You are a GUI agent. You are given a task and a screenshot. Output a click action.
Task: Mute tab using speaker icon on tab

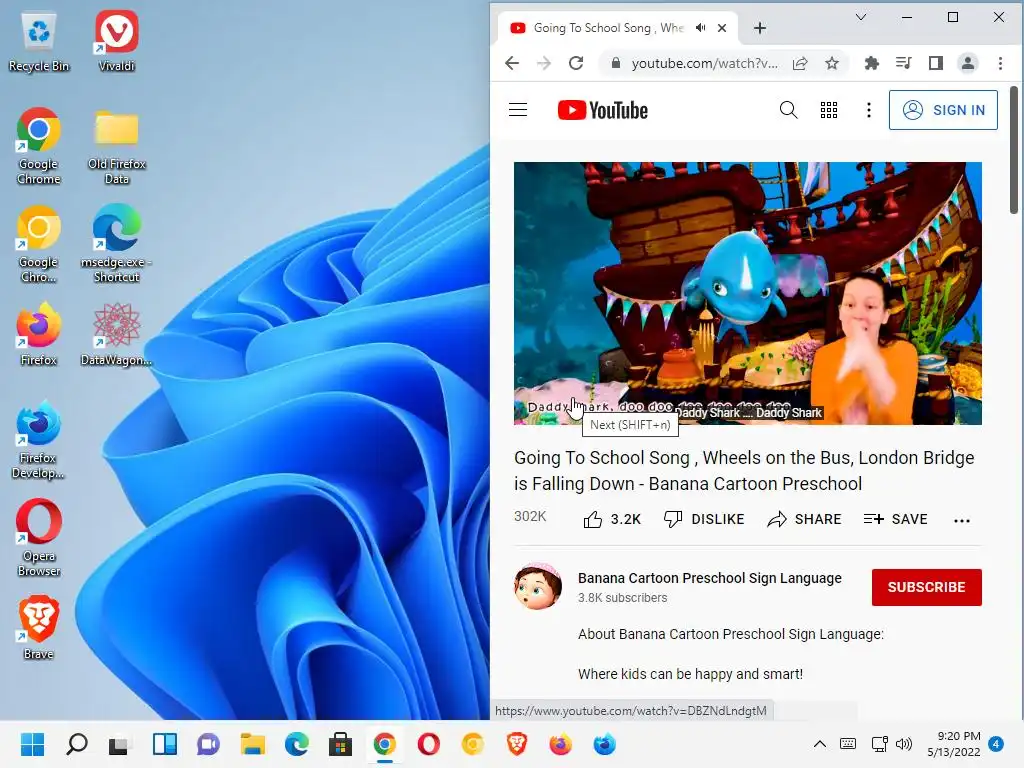701,28
